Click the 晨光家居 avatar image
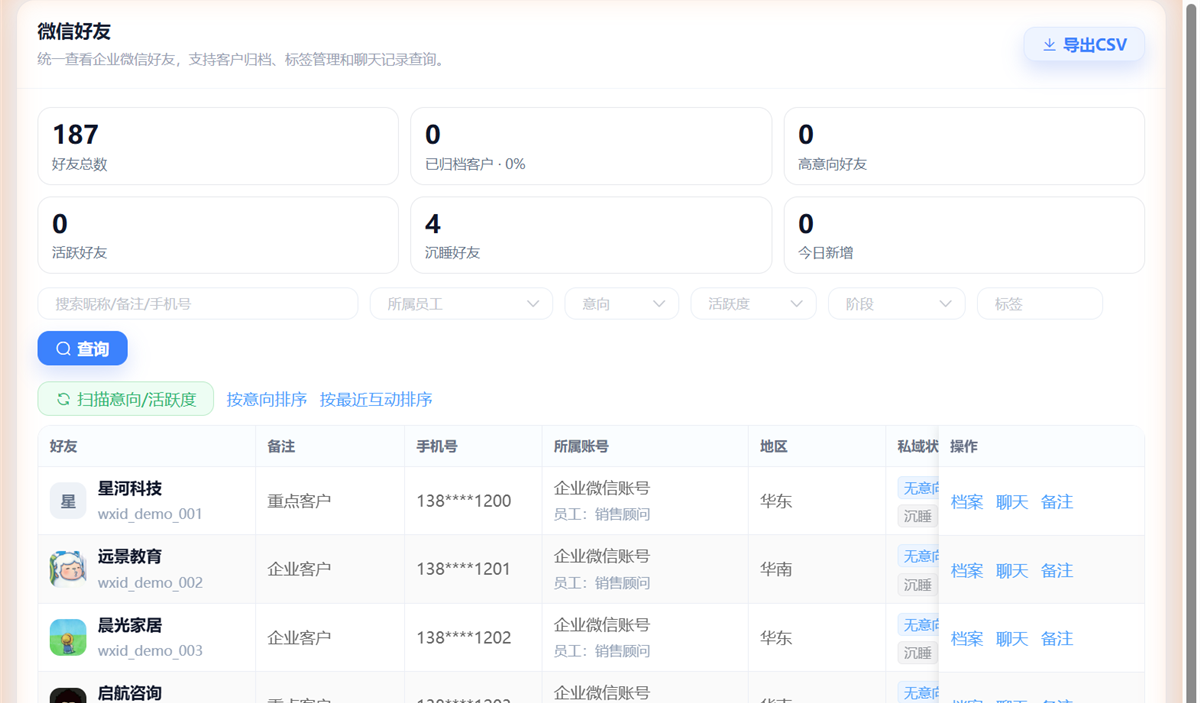This screenshot has height=703, width=1200. click(68, 637)
